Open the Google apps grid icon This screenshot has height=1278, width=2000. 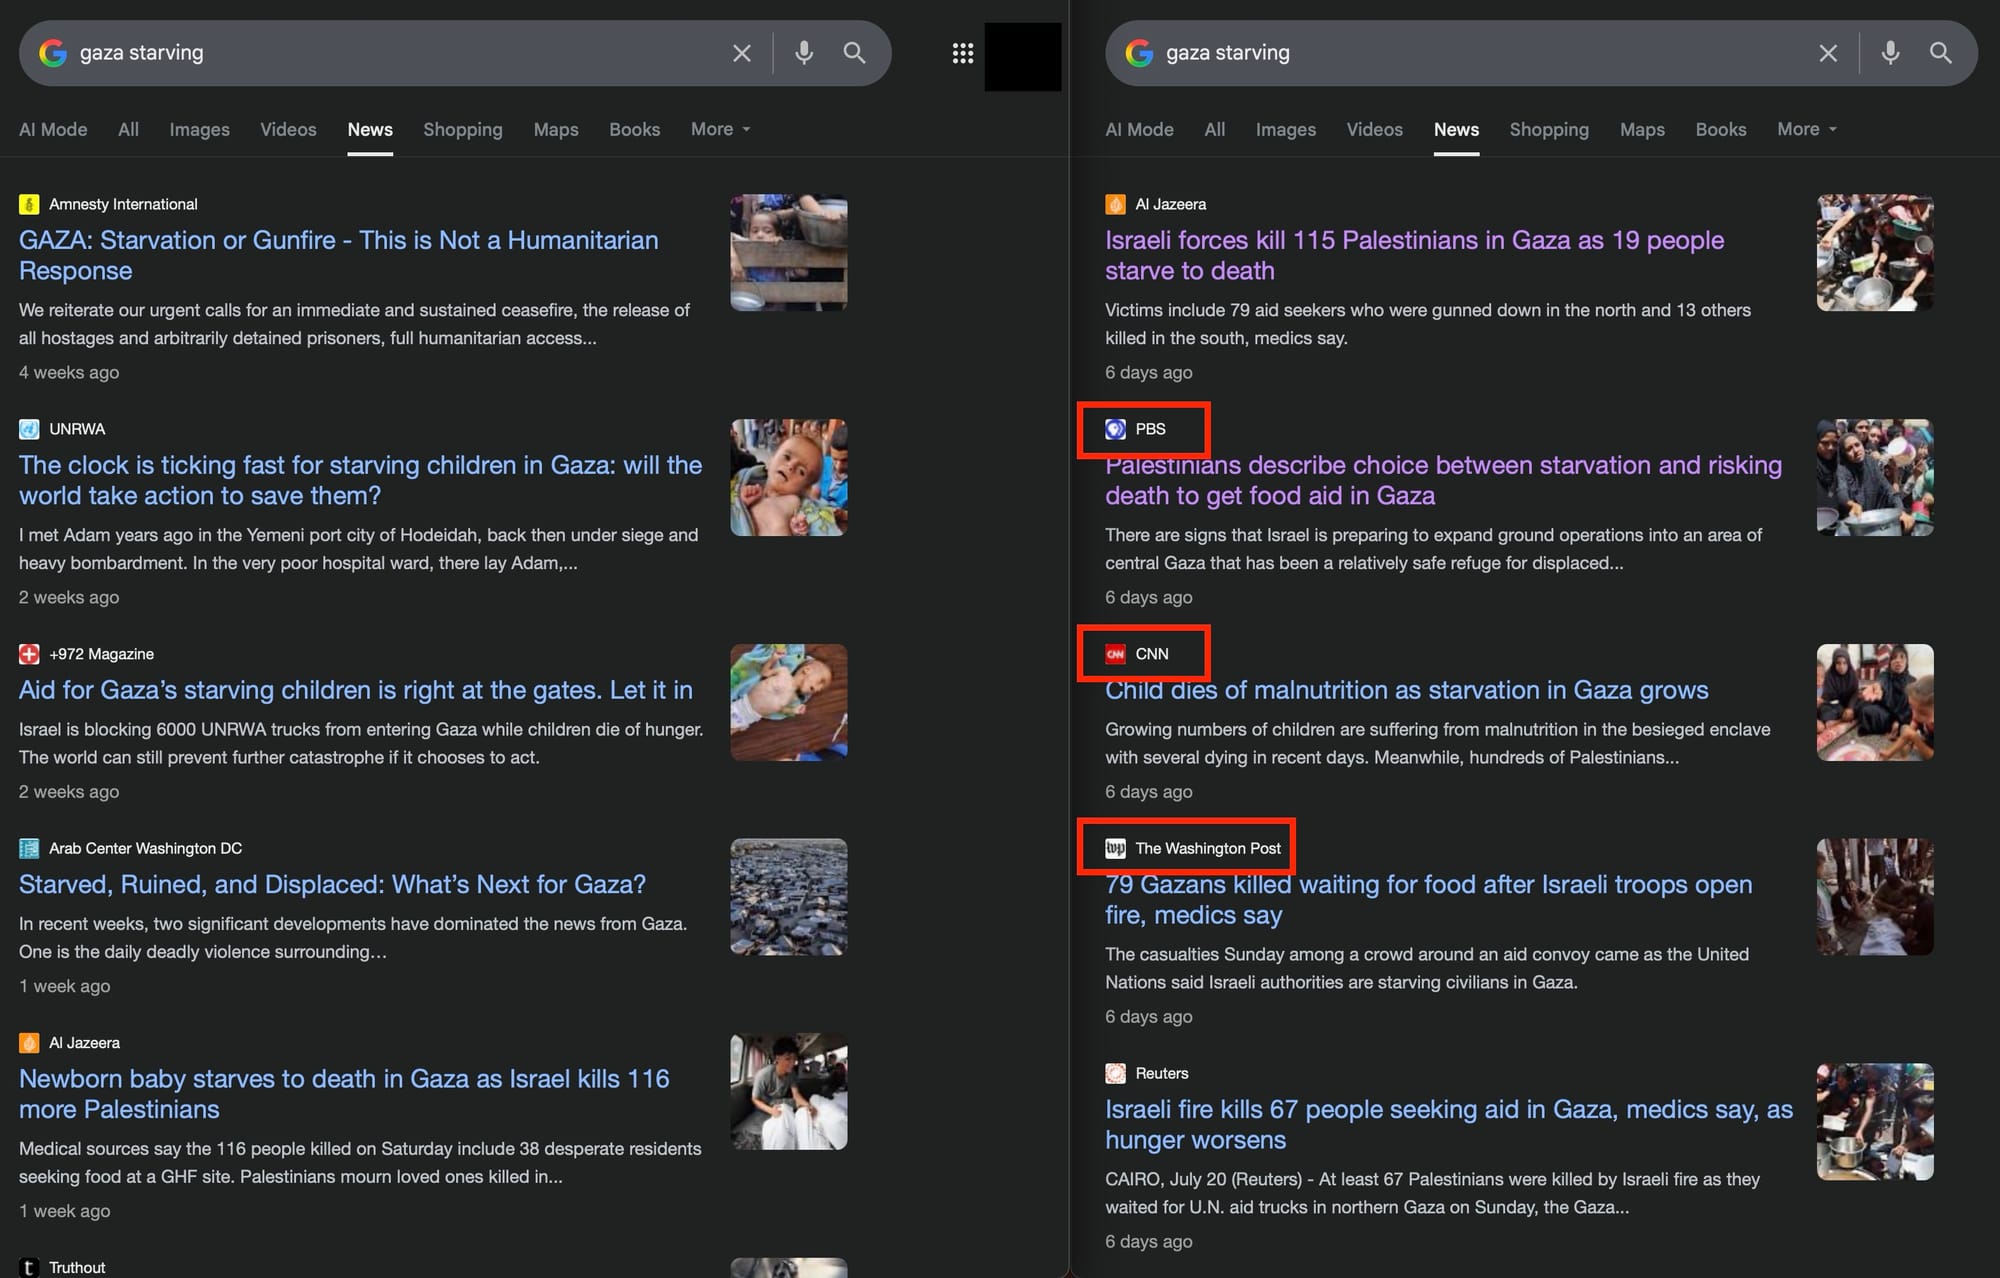click(x=962, y=53)
